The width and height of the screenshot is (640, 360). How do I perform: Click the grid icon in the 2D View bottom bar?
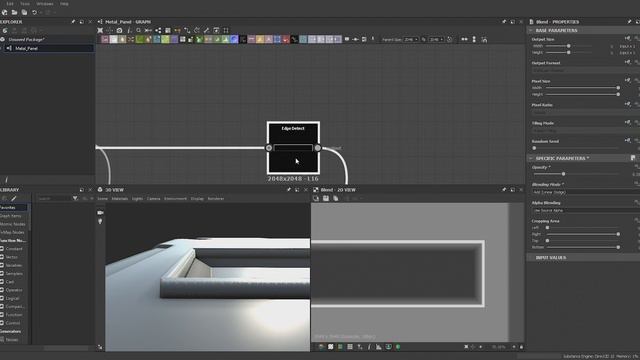click(350, 347)
